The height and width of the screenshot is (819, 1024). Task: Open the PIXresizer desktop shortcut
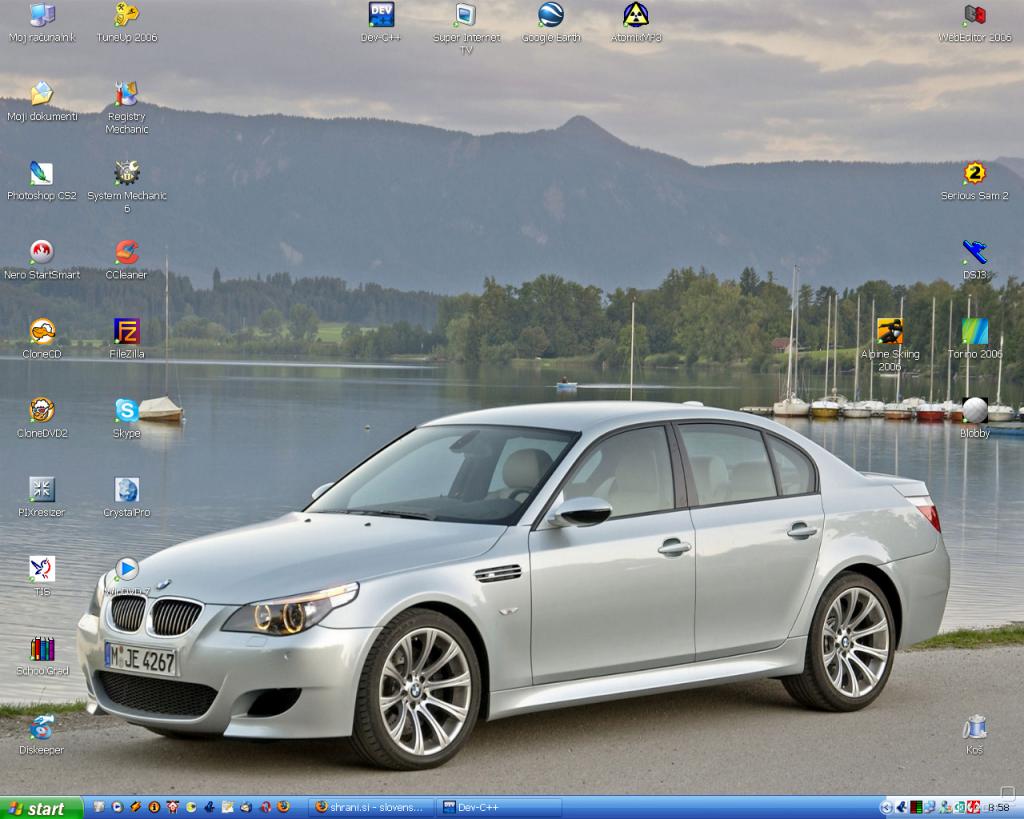[x=42, y=497]
